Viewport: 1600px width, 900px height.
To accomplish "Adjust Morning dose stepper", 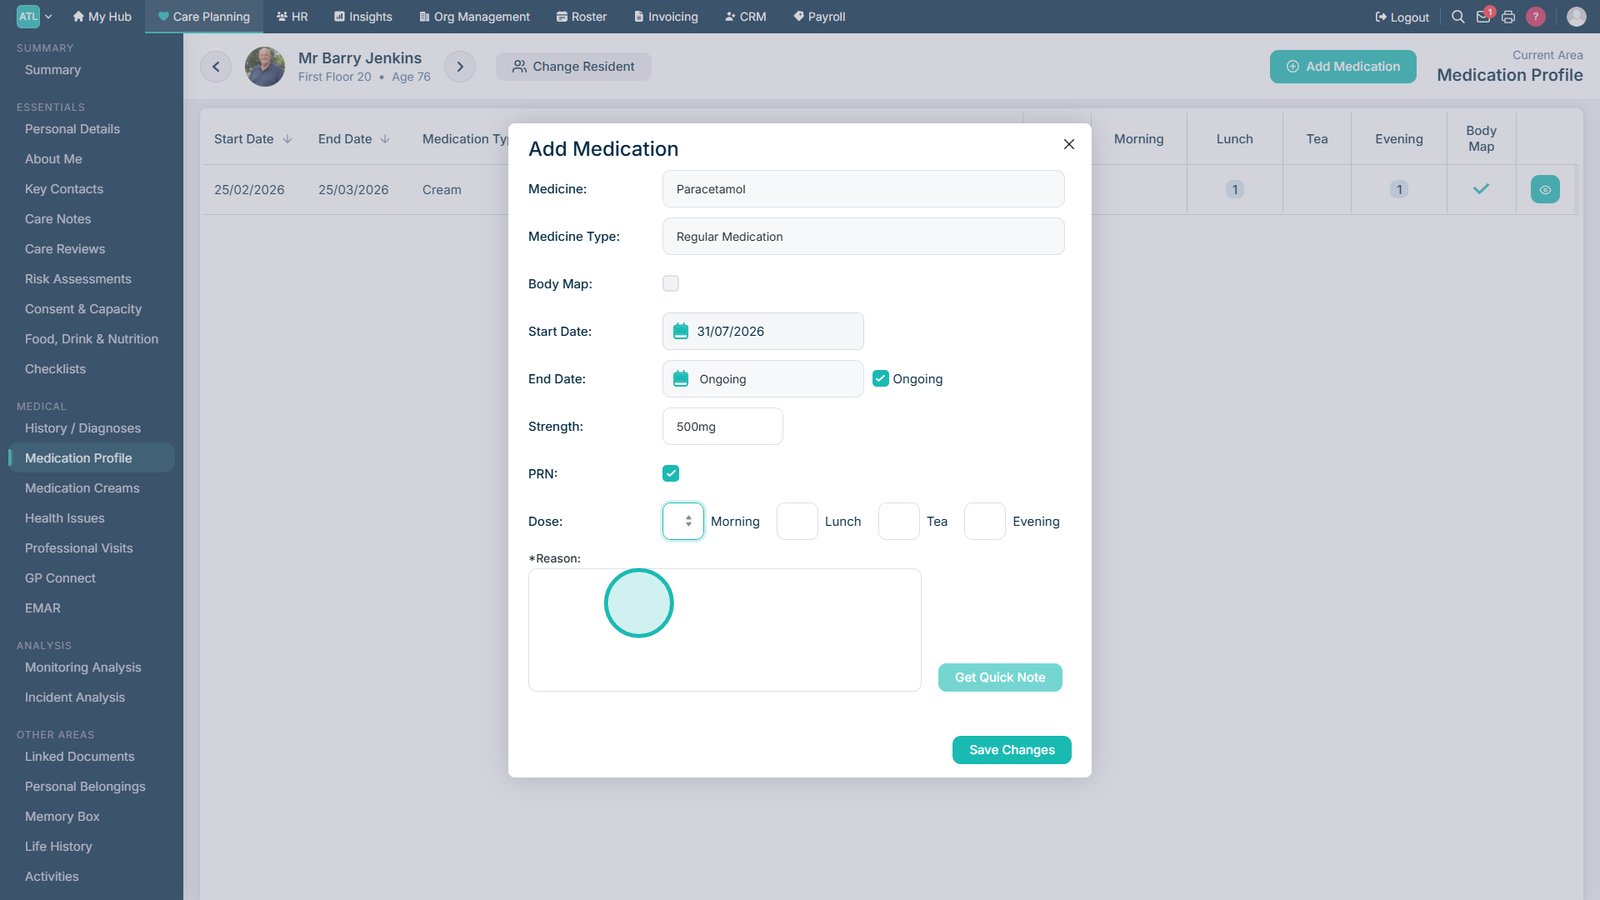I will [x=688, y=521].
